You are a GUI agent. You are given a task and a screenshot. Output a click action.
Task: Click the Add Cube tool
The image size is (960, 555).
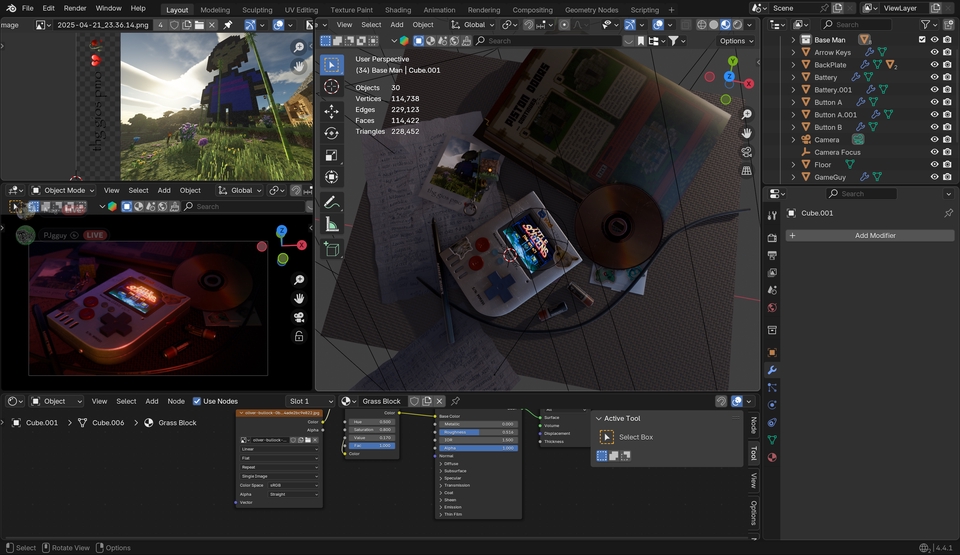click(332, 249)
